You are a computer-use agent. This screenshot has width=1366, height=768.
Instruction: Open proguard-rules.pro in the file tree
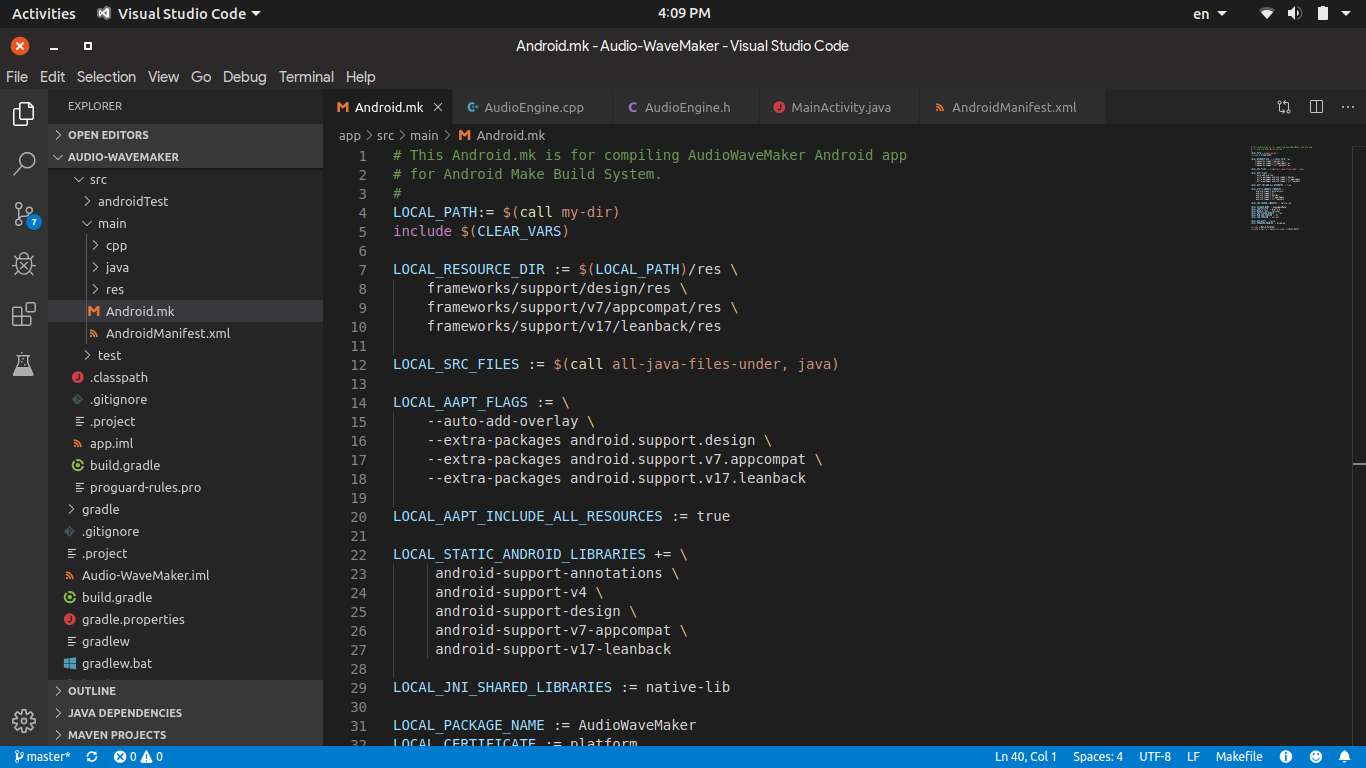[x=185, y=487]
